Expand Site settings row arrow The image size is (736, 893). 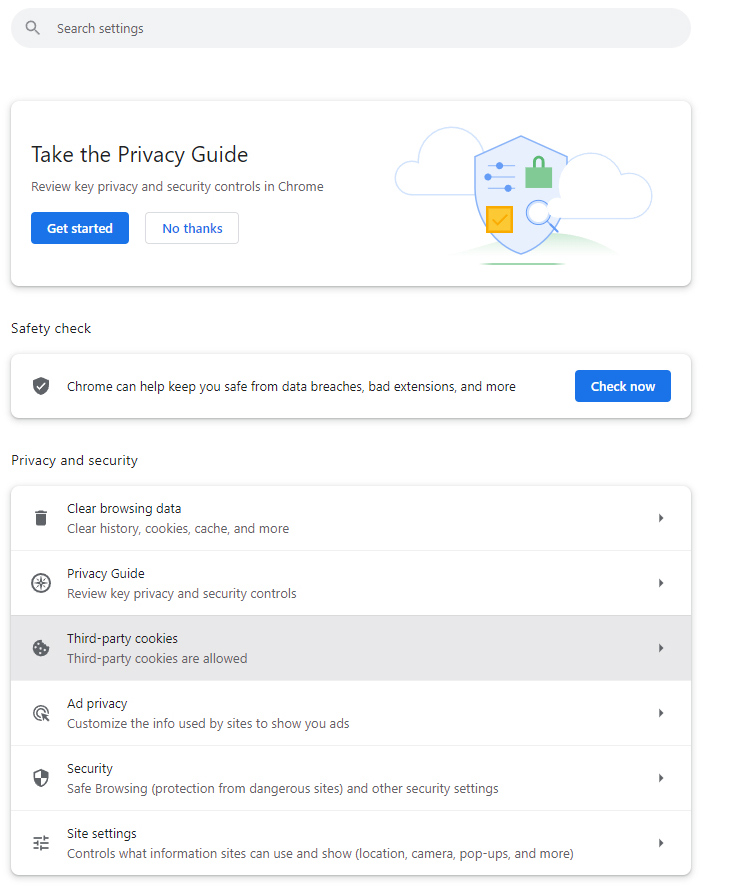(x=661, y=843)
